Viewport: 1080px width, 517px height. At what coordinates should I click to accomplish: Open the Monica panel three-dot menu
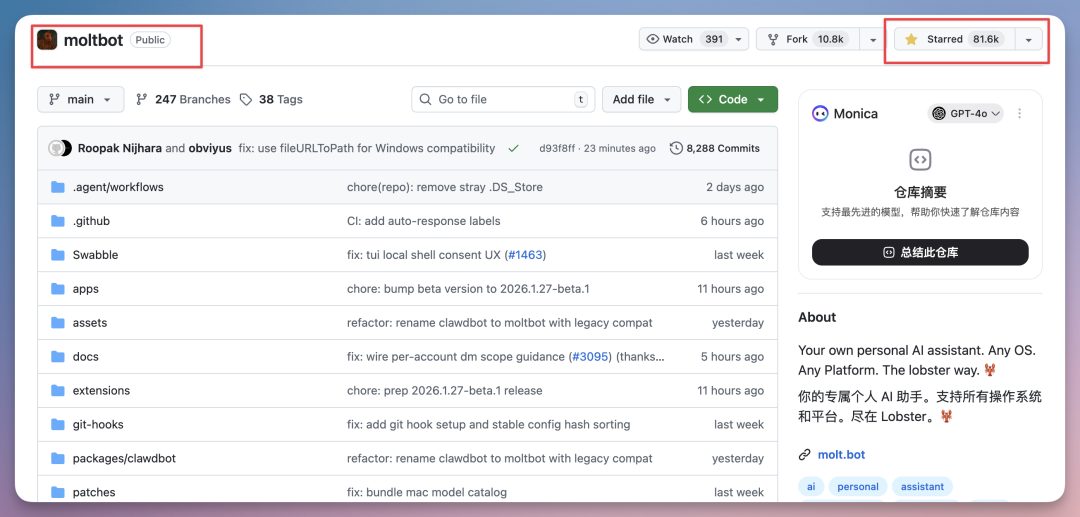(x=1020, y=114)
